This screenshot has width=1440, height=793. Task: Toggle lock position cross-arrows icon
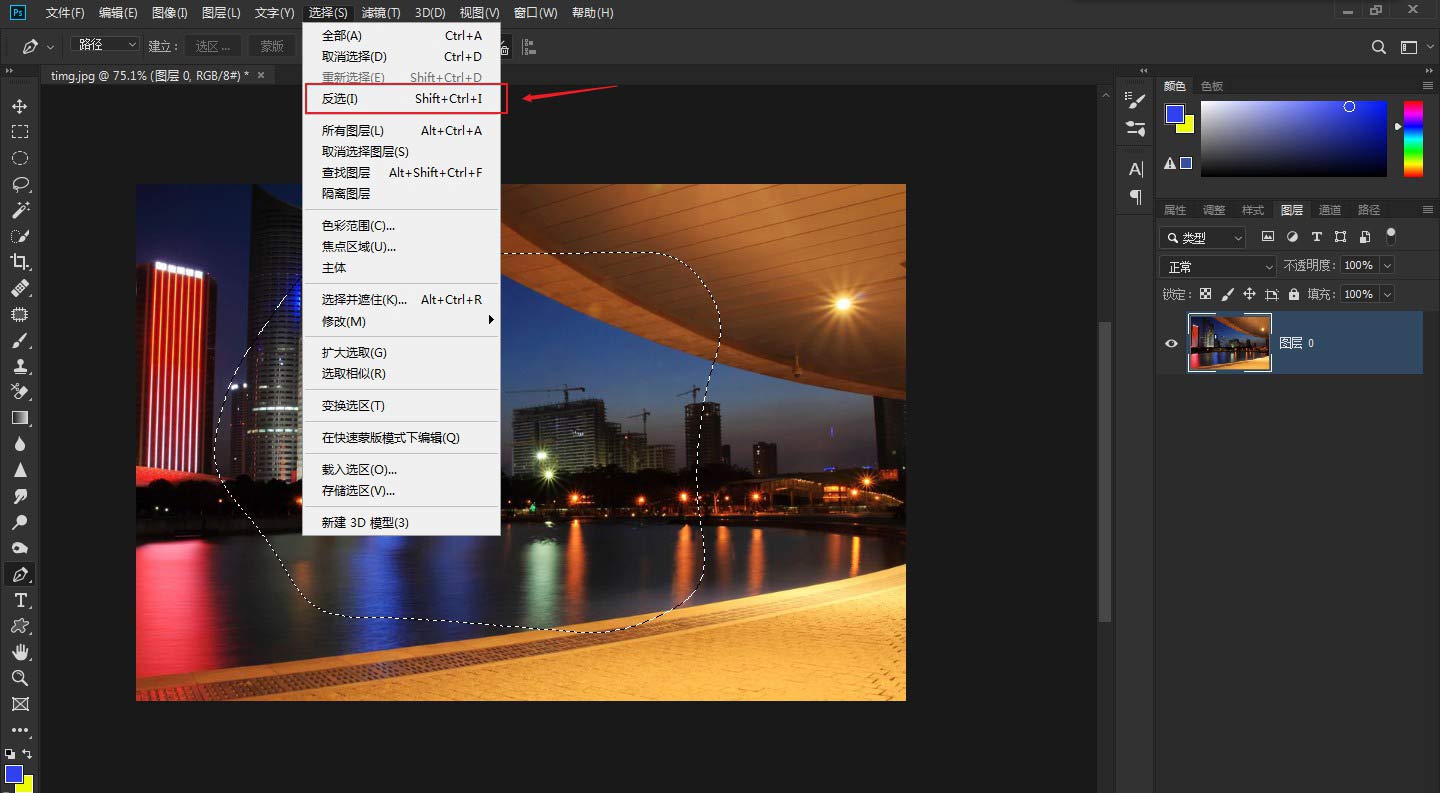tap(1249, 294)
